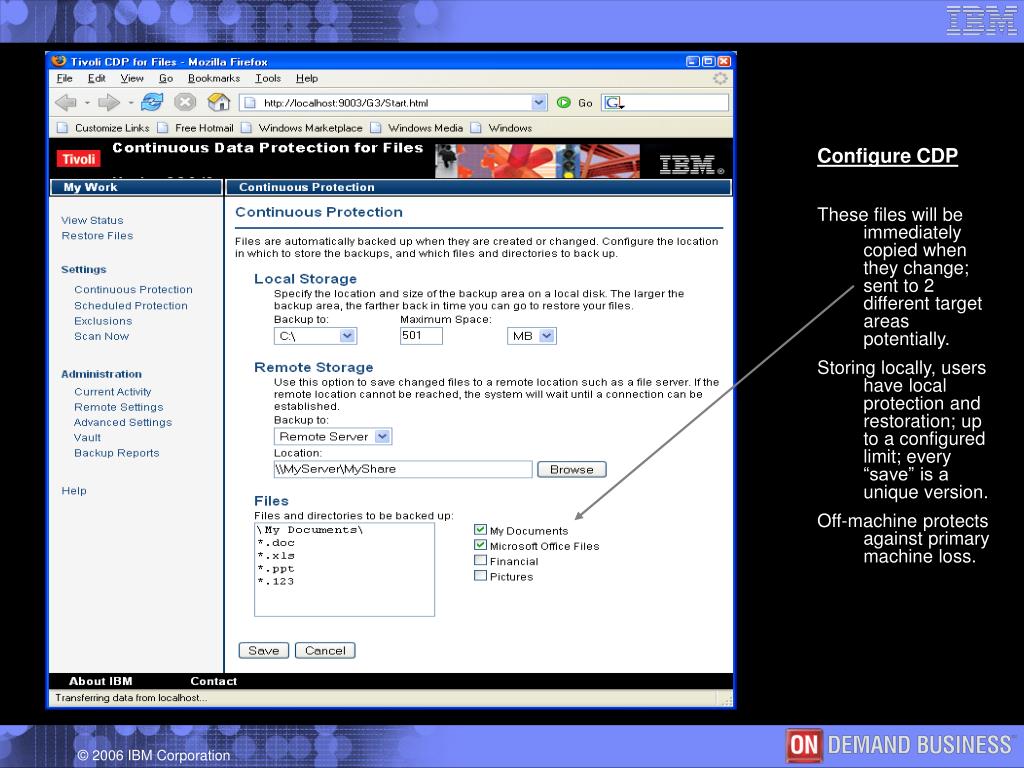
Task: Click the Firefox activity throbber icon
Action: (x=720, y=78)
